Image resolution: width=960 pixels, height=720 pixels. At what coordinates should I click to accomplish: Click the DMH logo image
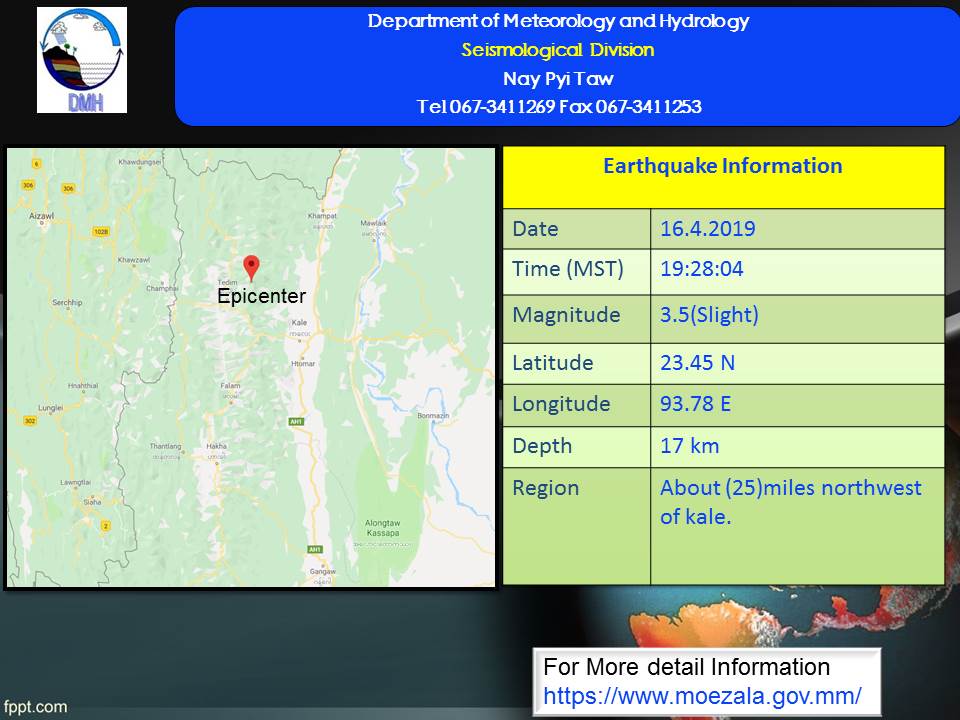point(82,60)
